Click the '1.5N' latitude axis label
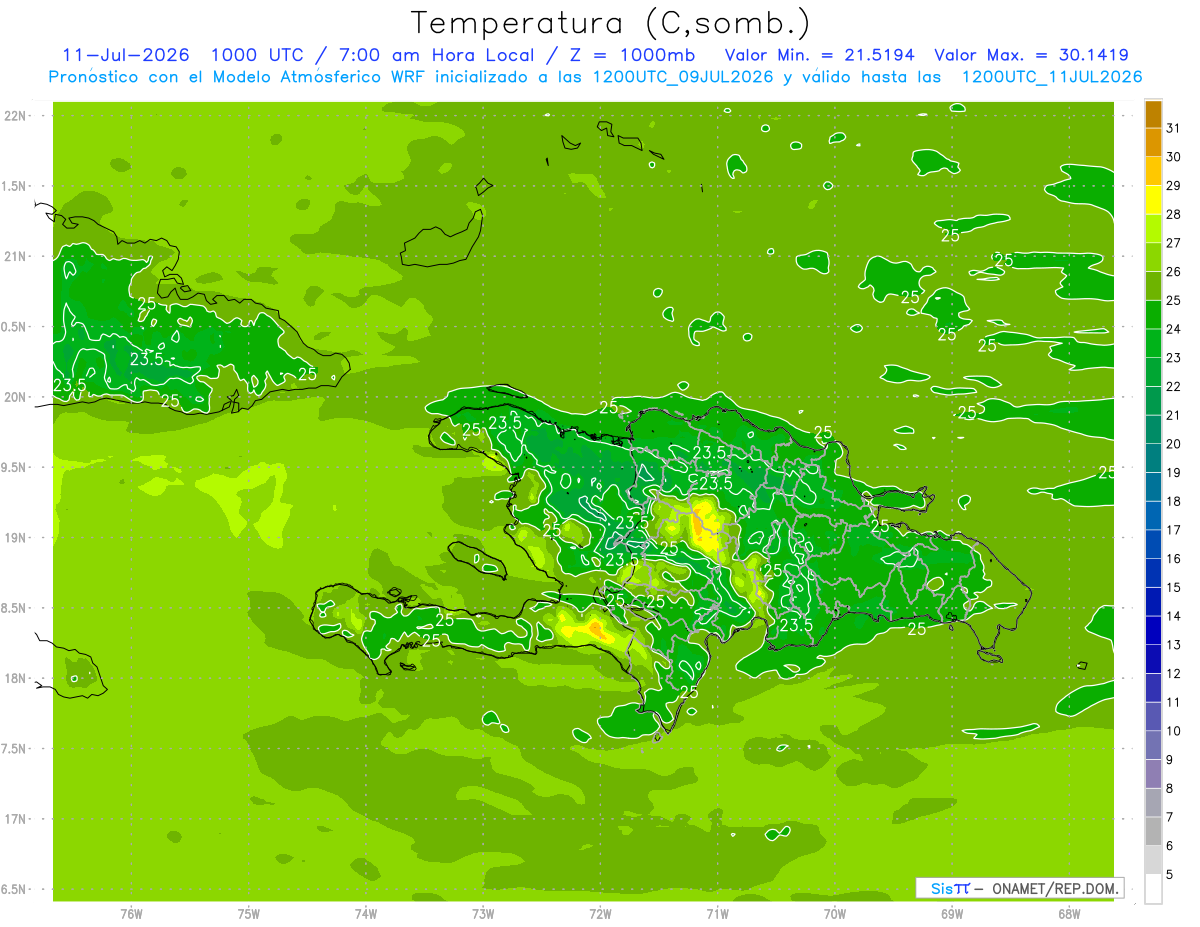Image resolution: width=1200 pixels, height=927 pixels. pyautogui.click(x=15, y=187)
